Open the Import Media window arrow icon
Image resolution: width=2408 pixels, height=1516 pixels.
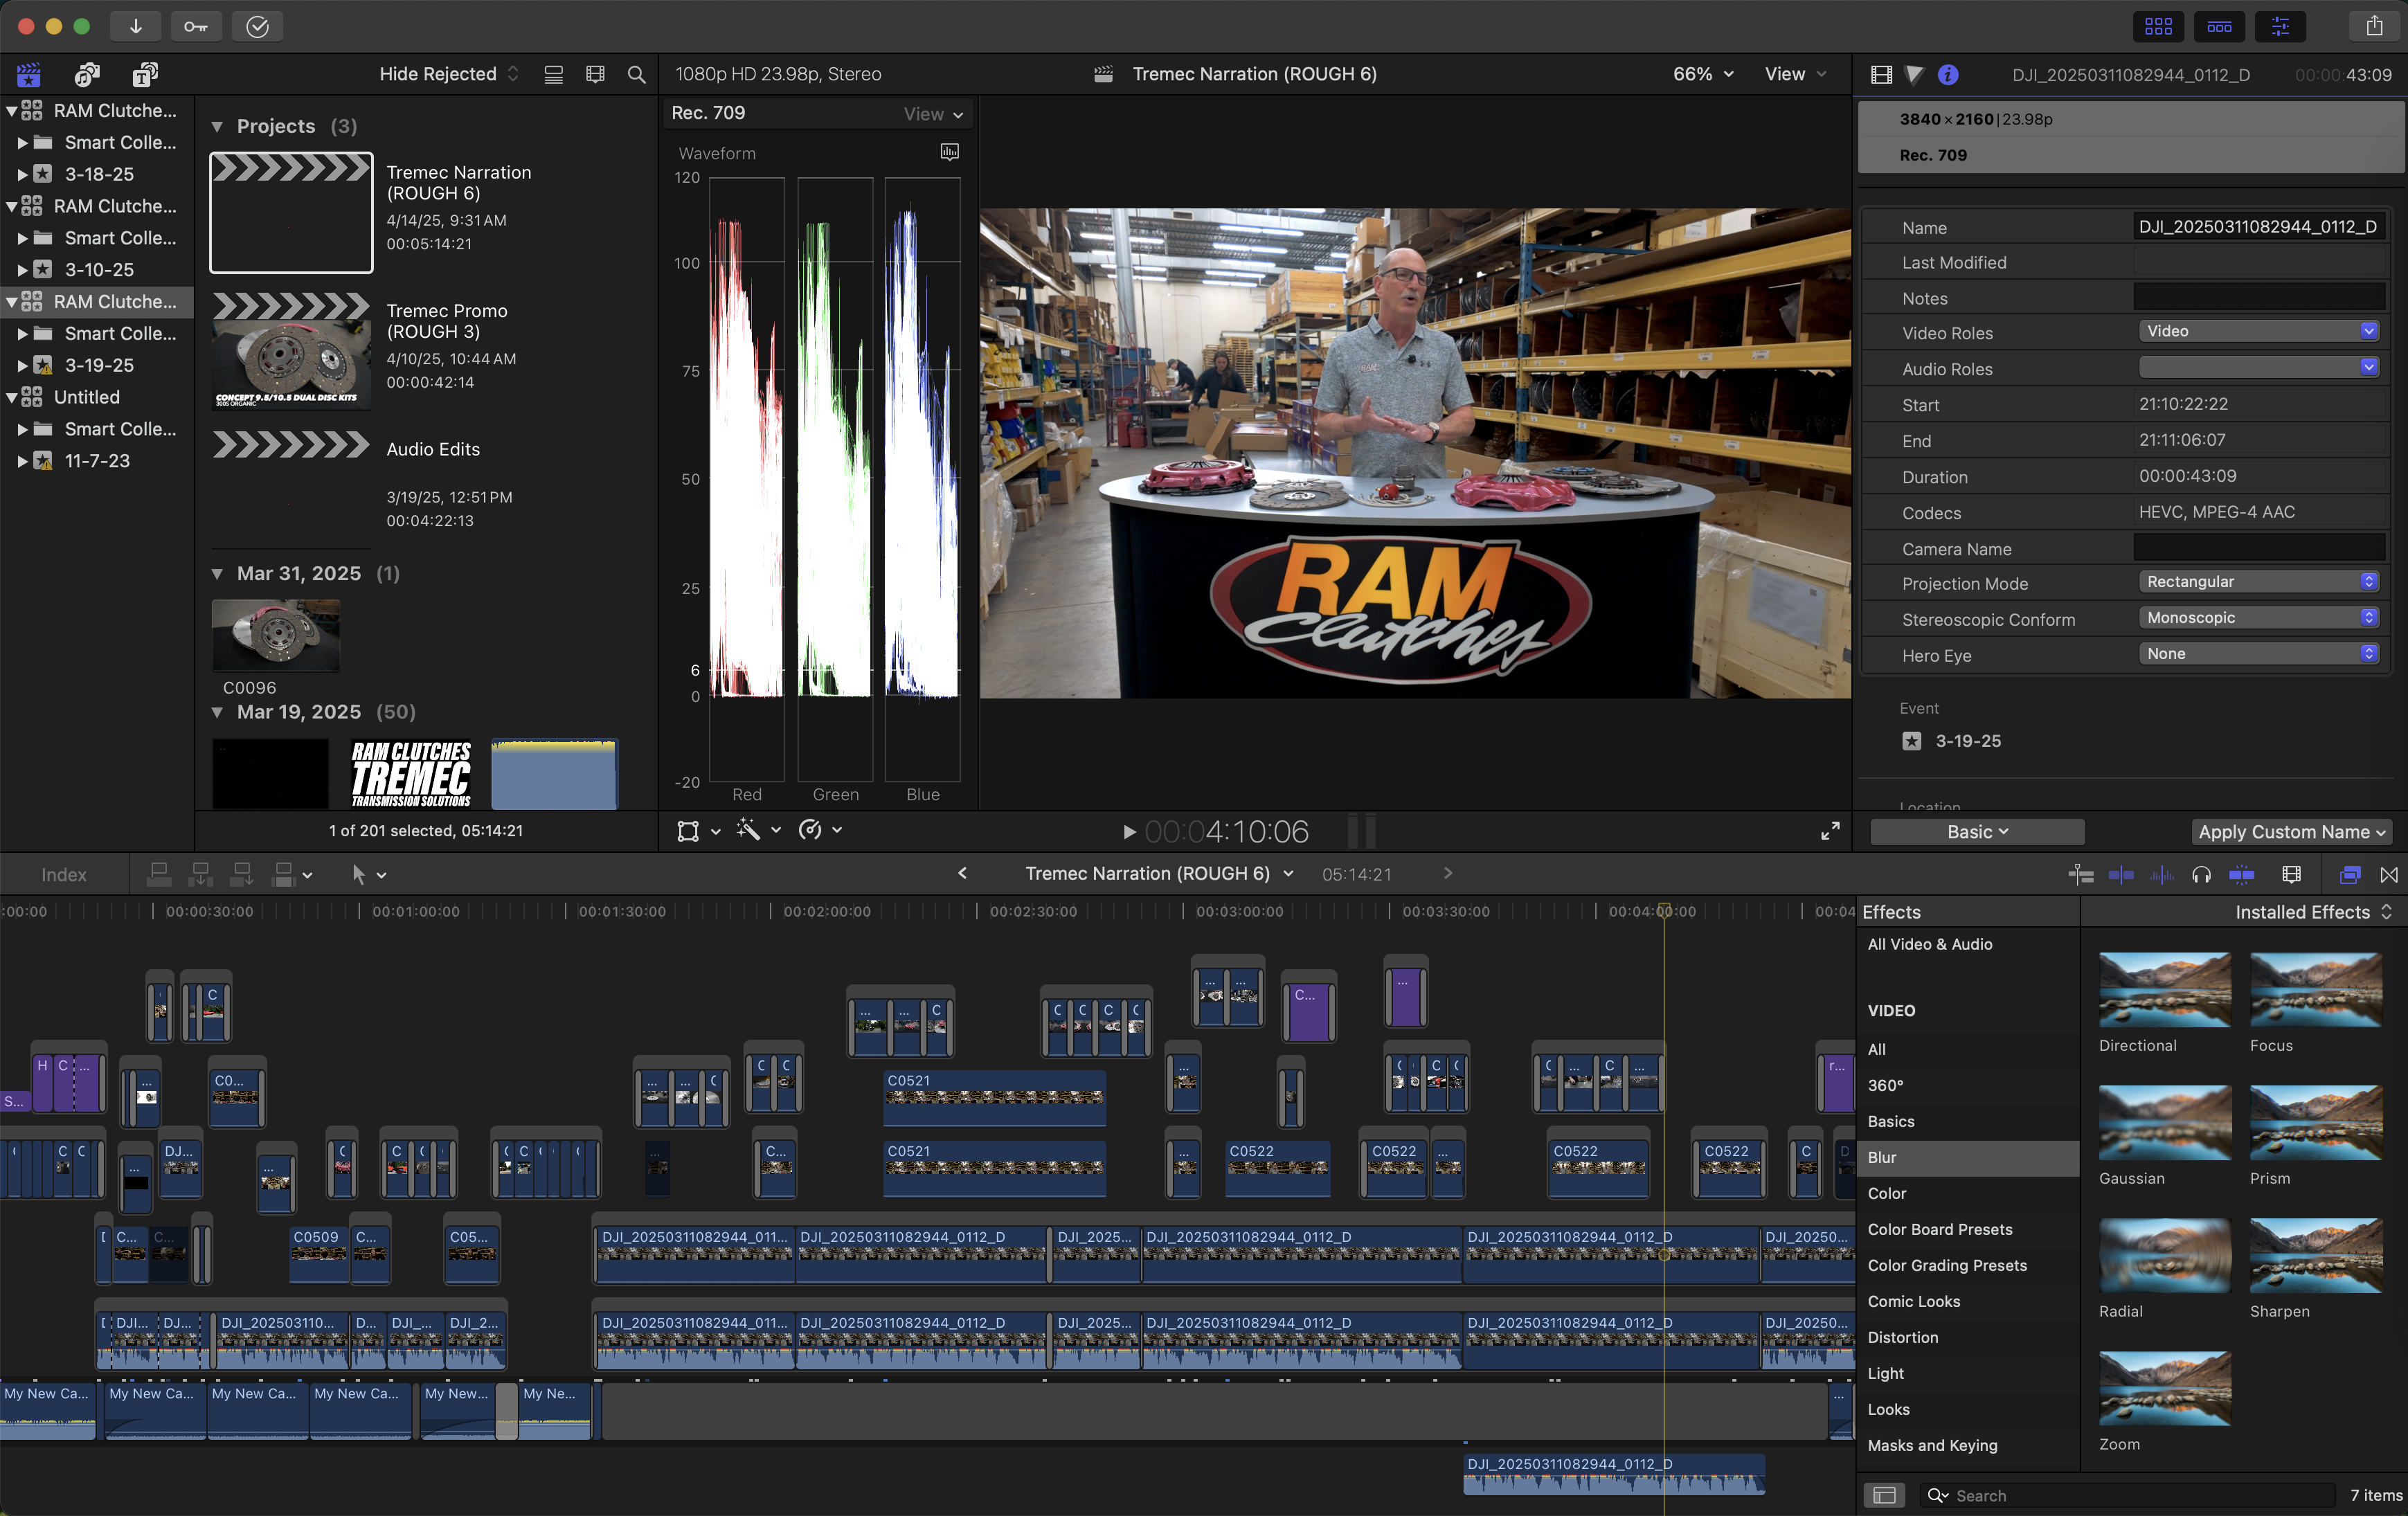pos(135,26)
